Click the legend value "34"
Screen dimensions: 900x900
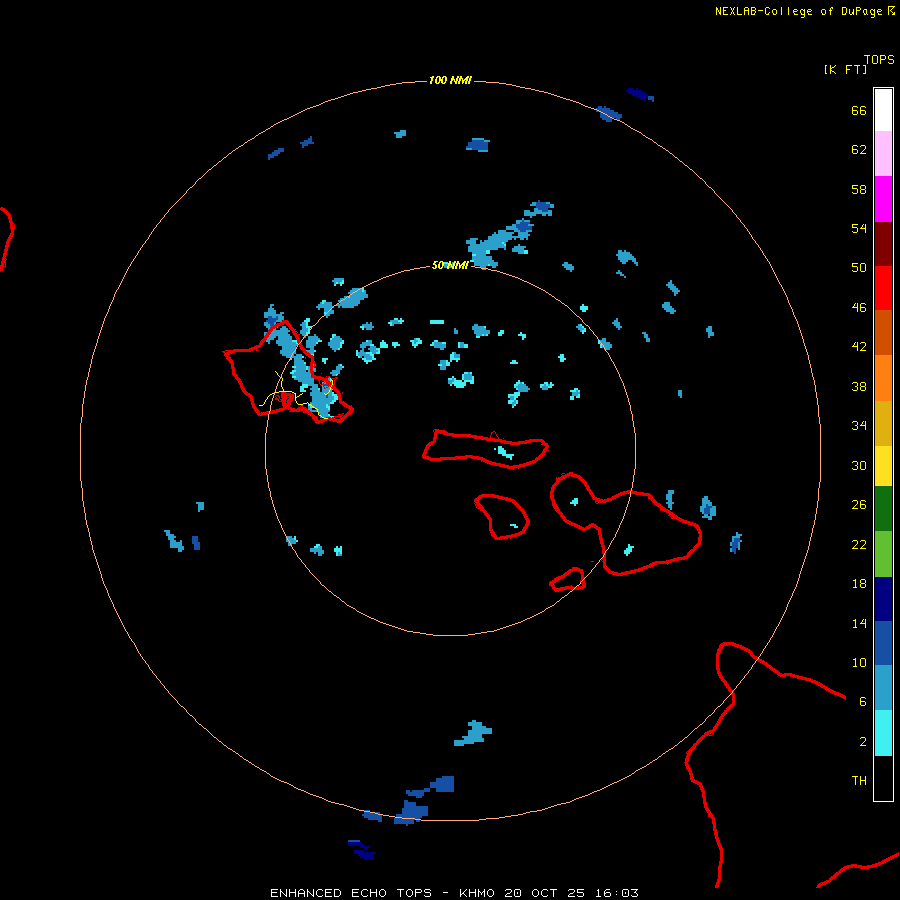pos(859,426)
